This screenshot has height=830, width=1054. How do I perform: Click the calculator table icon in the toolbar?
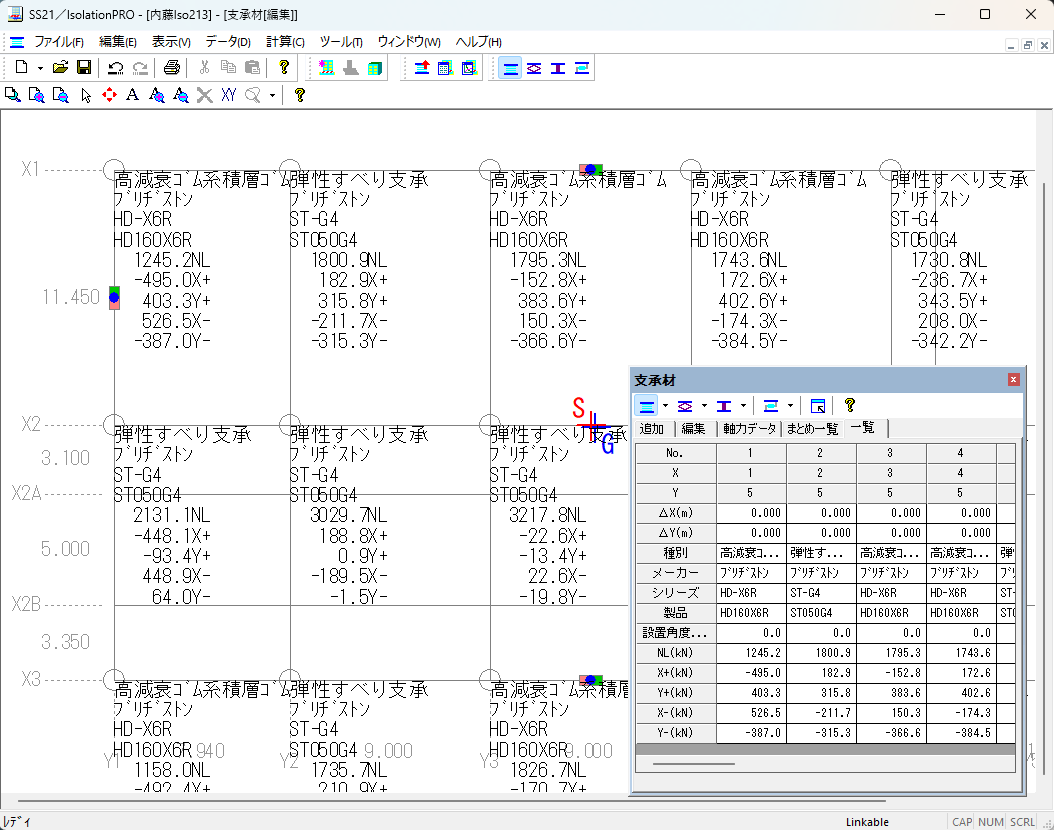click(x=445, y=67)
